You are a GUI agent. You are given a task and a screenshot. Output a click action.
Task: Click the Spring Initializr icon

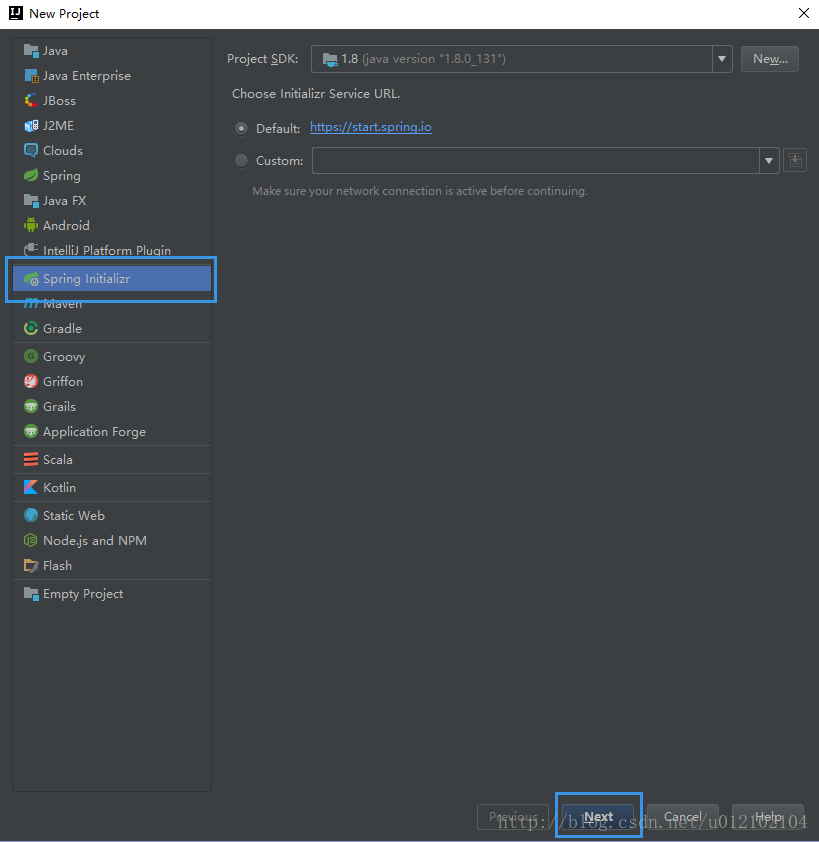(31, 279)
